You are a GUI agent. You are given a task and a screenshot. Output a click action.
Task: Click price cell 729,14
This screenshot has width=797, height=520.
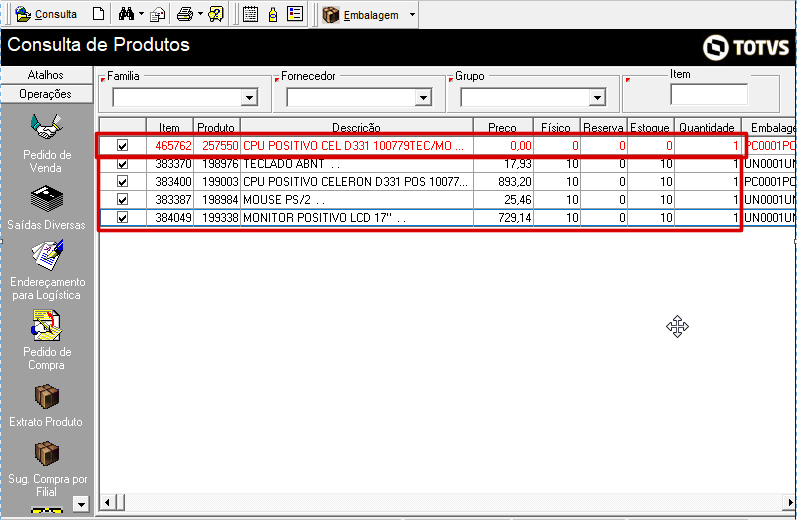[x=515, y=218]
